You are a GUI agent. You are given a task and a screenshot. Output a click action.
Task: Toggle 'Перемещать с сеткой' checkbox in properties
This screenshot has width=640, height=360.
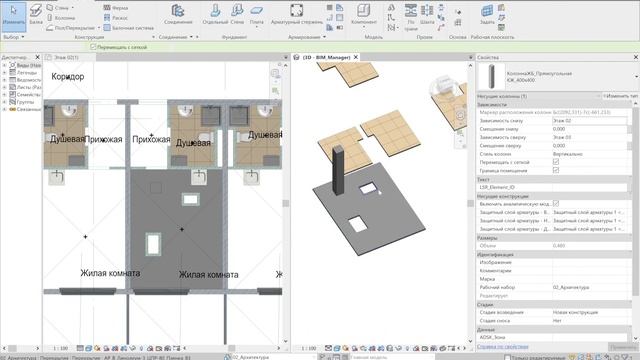pos(556,162)
